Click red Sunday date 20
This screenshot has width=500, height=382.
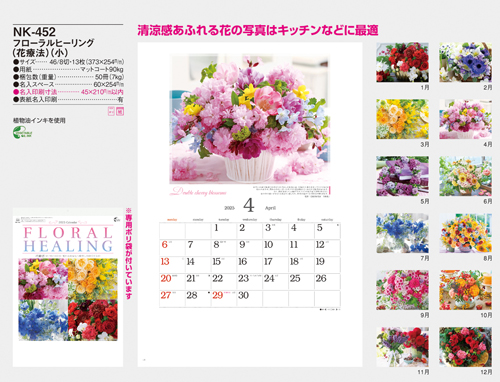(x=166, y=278)
